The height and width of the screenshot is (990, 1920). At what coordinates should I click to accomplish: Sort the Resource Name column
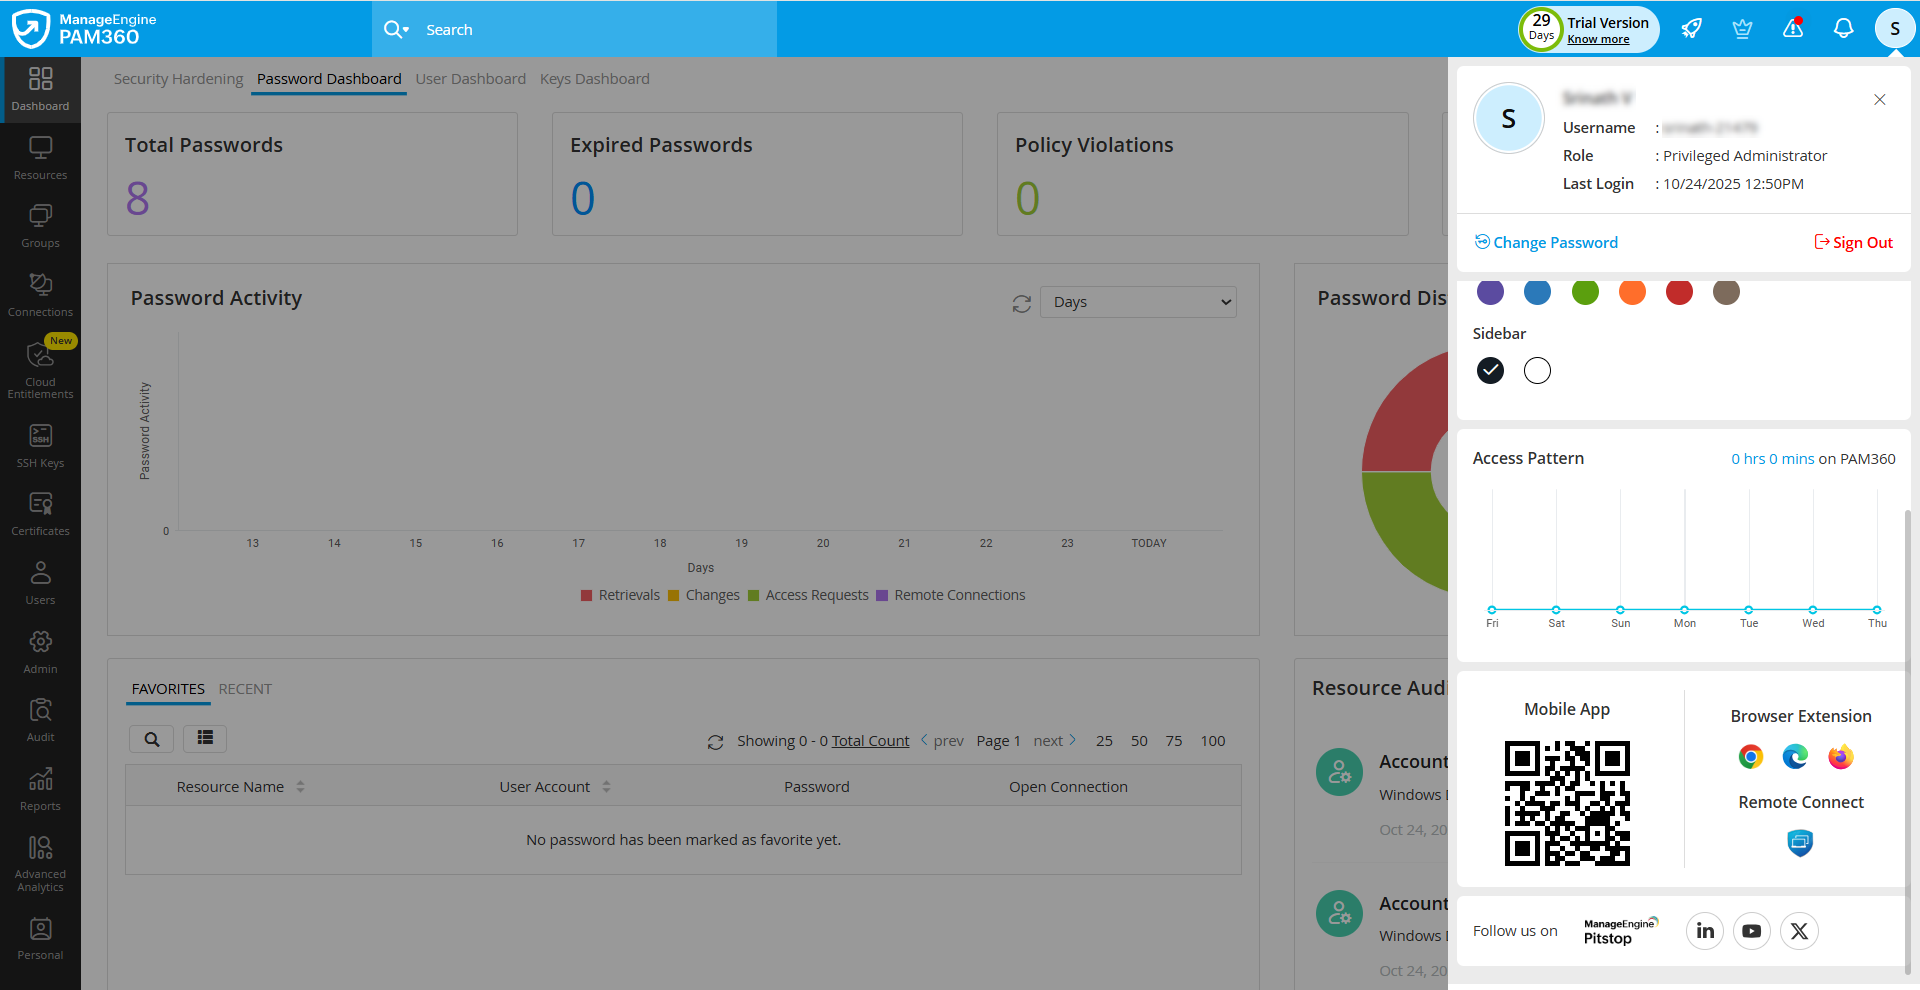[x=302, y=786]
